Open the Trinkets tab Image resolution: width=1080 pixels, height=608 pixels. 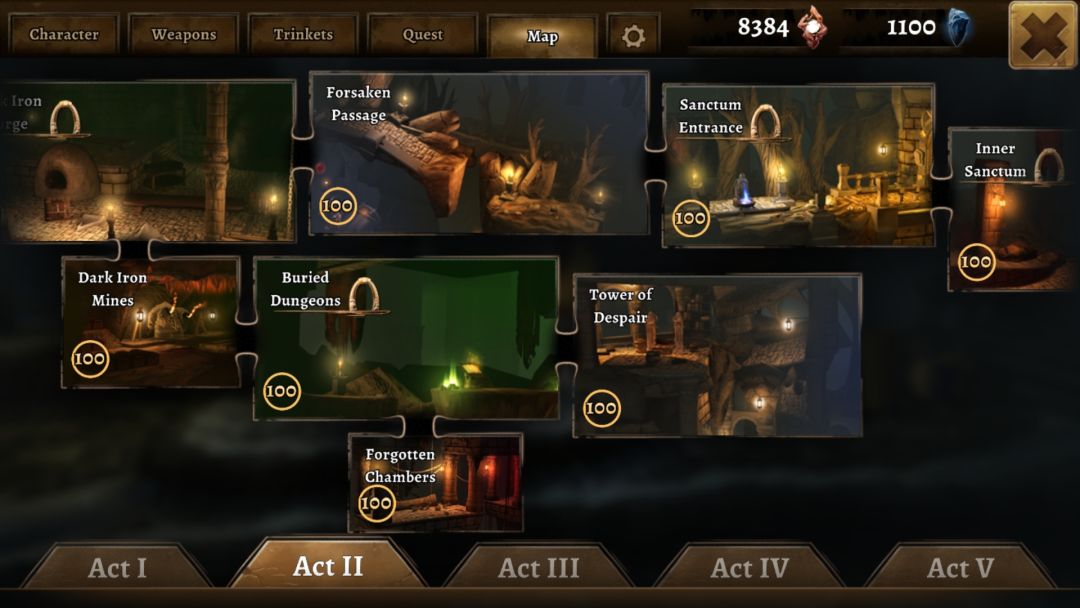(x=303, y=34)
